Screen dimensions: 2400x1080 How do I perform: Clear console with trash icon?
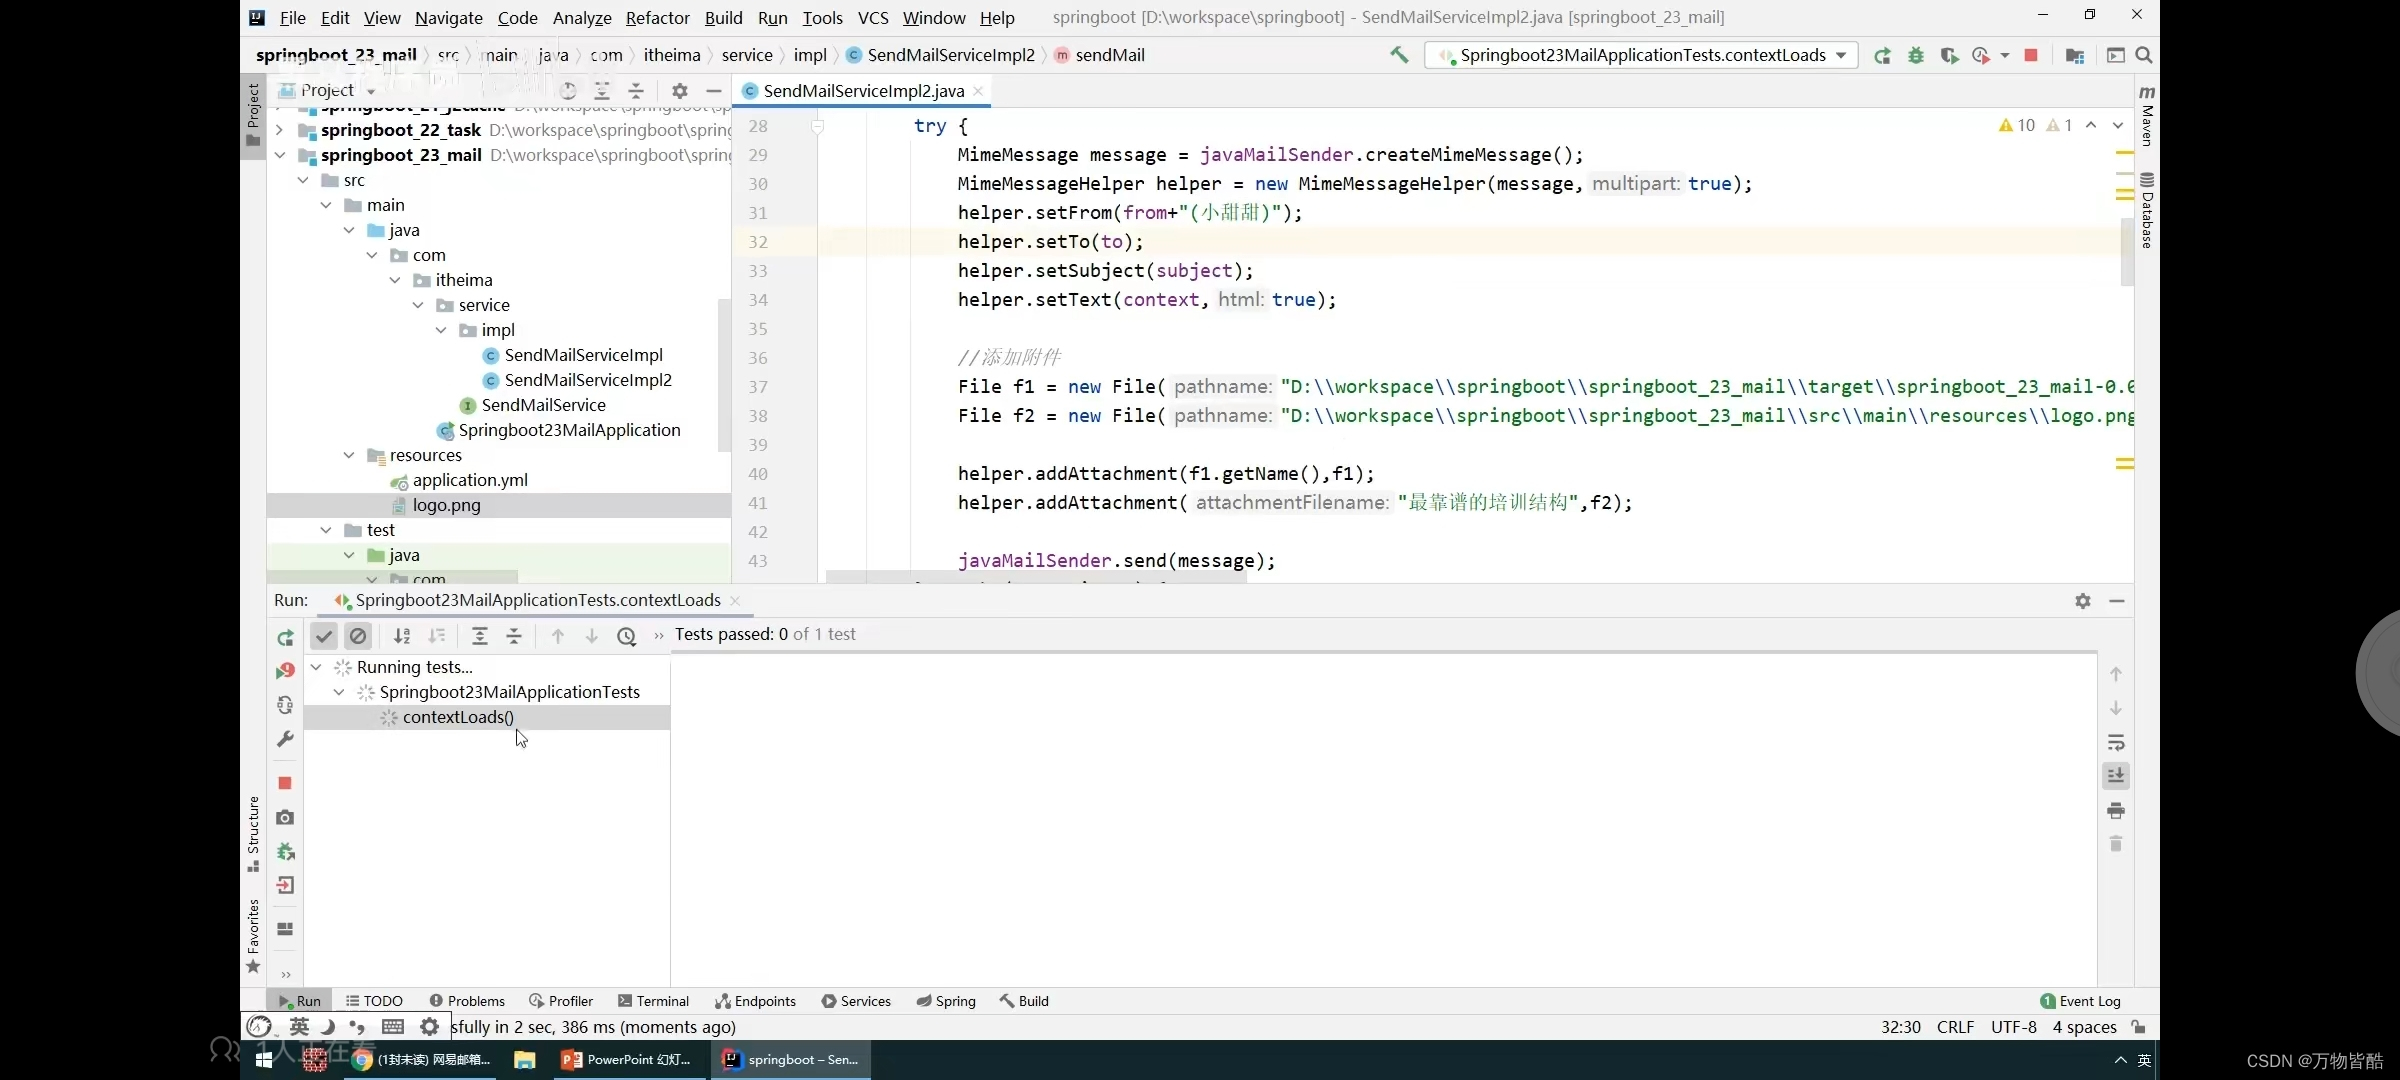tap(2116, 844)
